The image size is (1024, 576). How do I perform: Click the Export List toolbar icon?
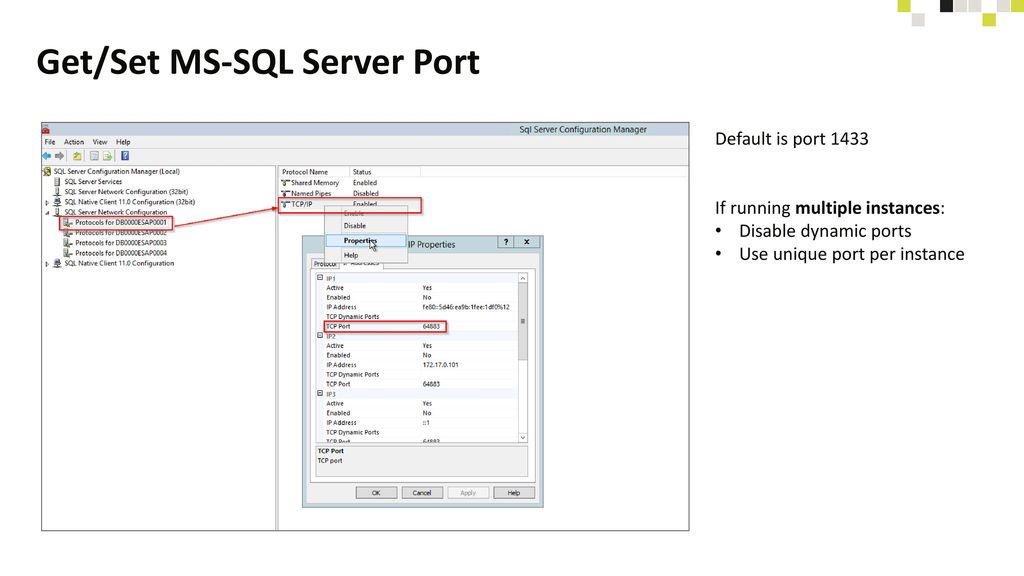(x=108, y=156)
